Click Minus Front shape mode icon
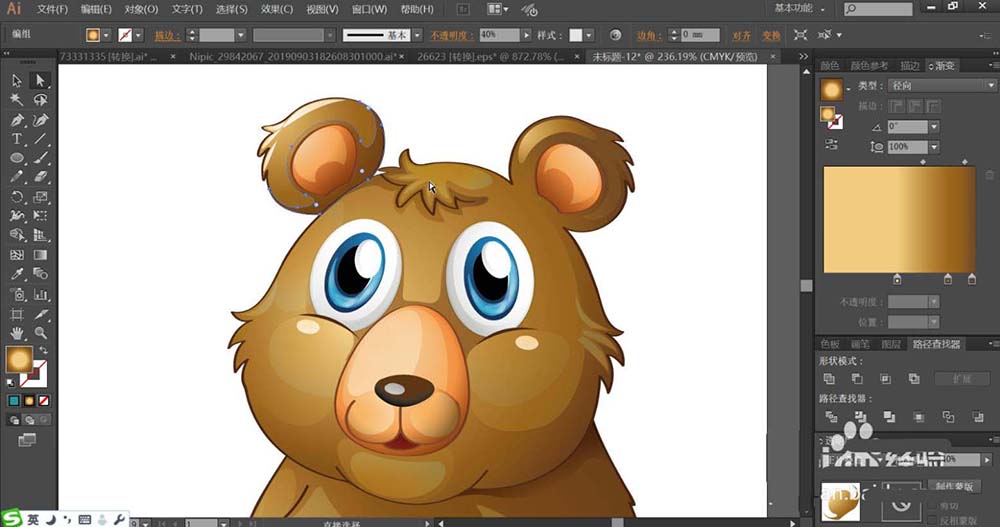Viewport: 1000px width, 527px height. click(x=857, y=378)
